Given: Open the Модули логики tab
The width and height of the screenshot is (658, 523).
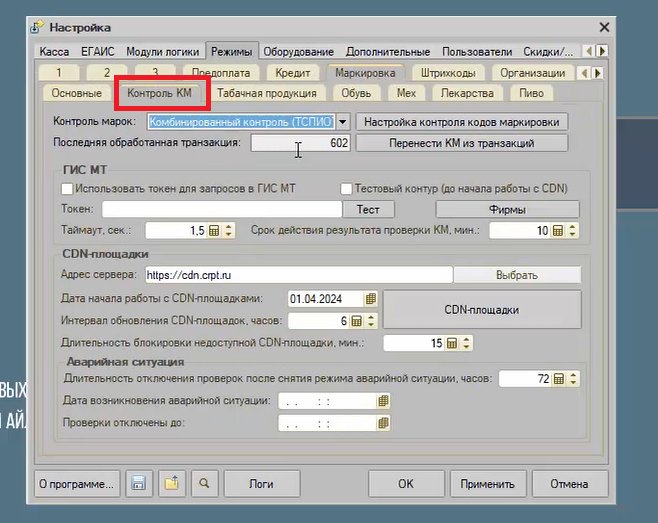Looking at the screenshot, I should pyautogui.click(x=162, y=52).
